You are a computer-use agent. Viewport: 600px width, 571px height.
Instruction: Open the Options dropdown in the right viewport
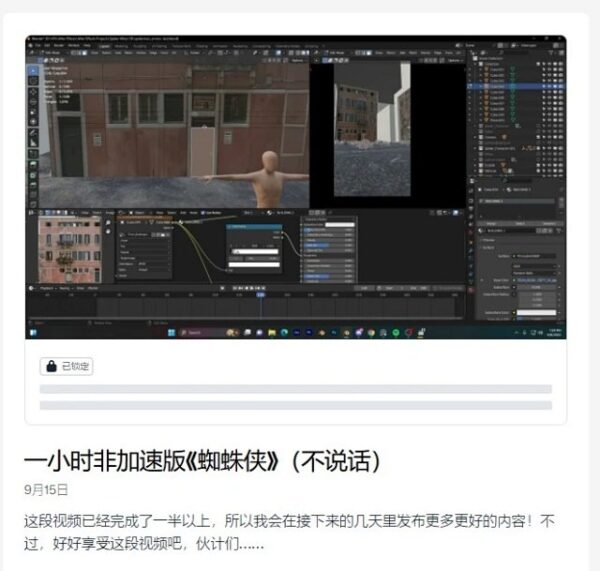[x=455, y=60]
